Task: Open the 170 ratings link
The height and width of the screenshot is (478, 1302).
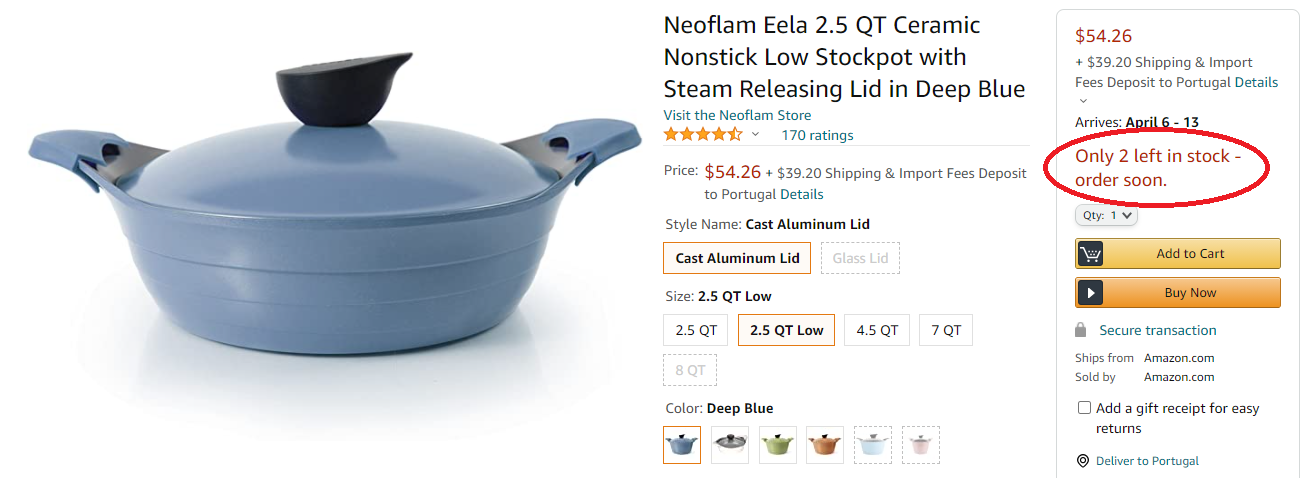Action: click(x=817, y=135)
